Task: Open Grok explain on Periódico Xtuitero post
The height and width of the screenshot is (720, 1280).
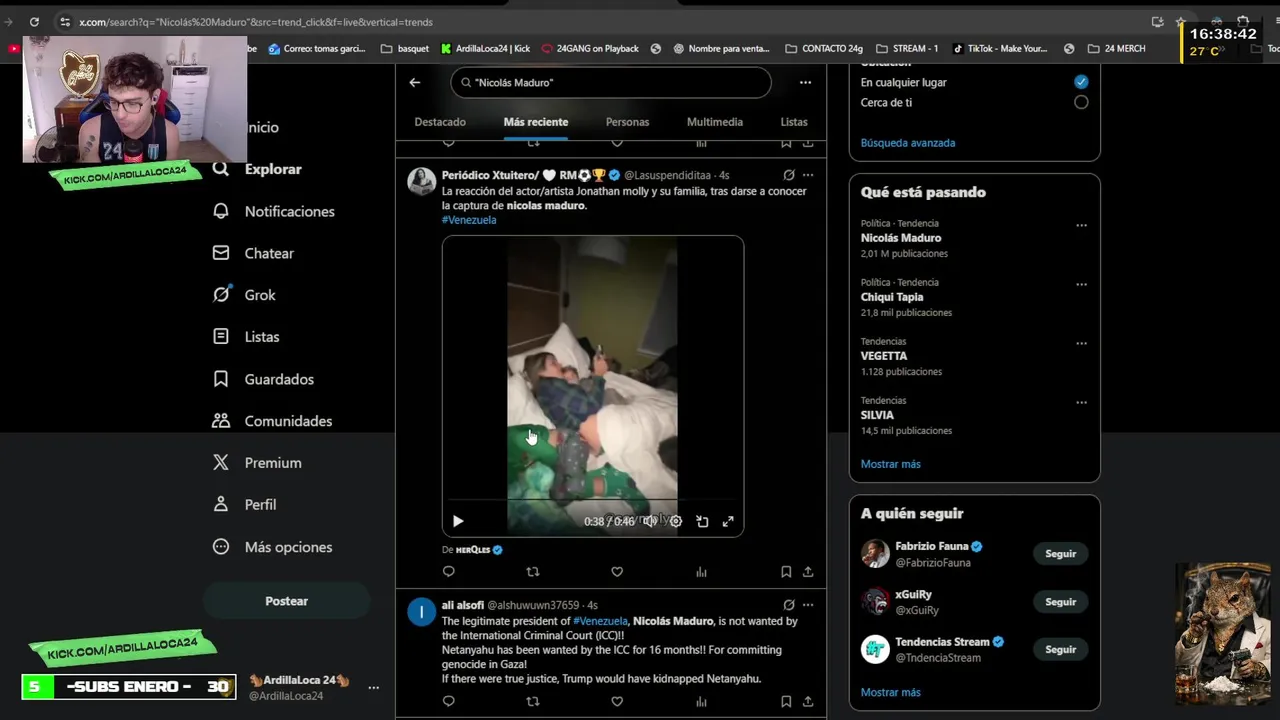Action: (x=789, y=175)
